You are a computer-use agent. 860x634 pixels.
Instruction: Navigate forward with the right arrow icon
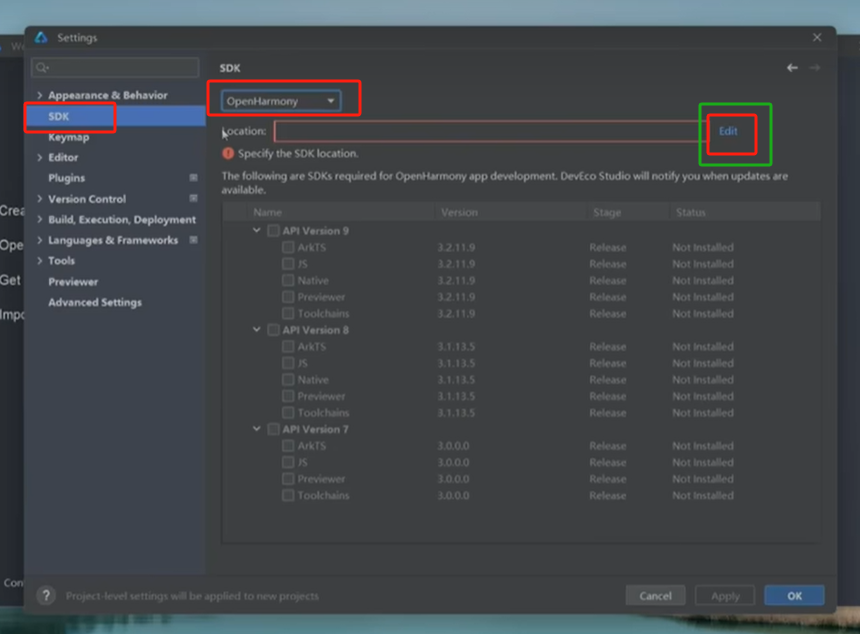point(814,67)
